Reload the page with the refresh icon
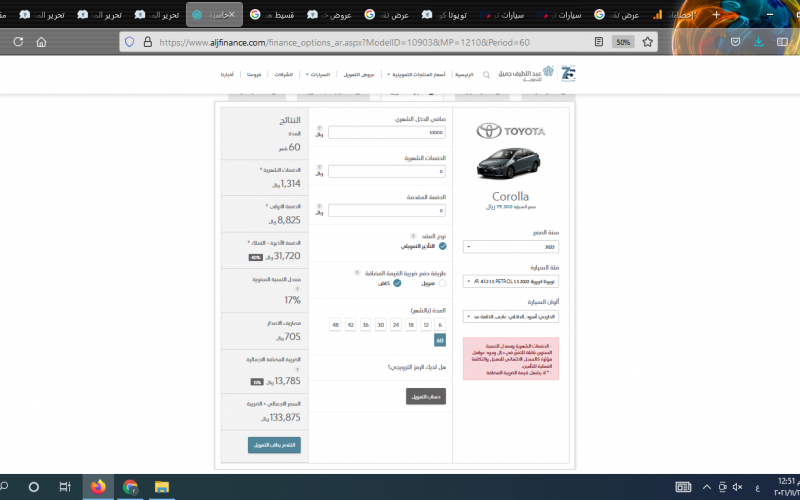This screenshot has width=800, height=500. 18,42
